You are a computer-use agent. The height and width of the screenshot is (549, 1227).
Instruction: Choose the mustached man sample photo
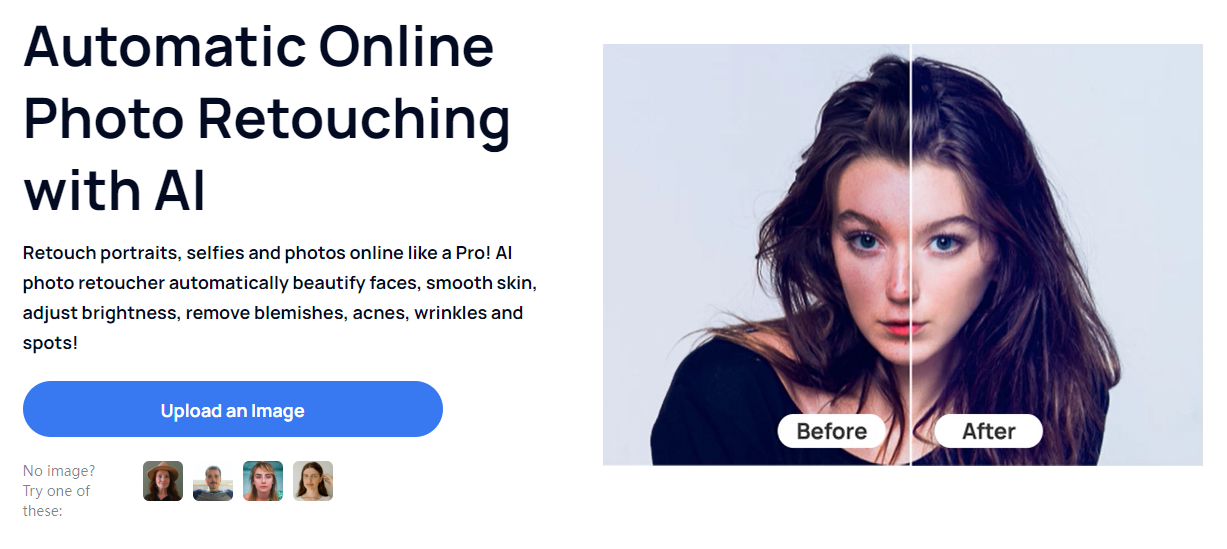(x=213, y=481)
